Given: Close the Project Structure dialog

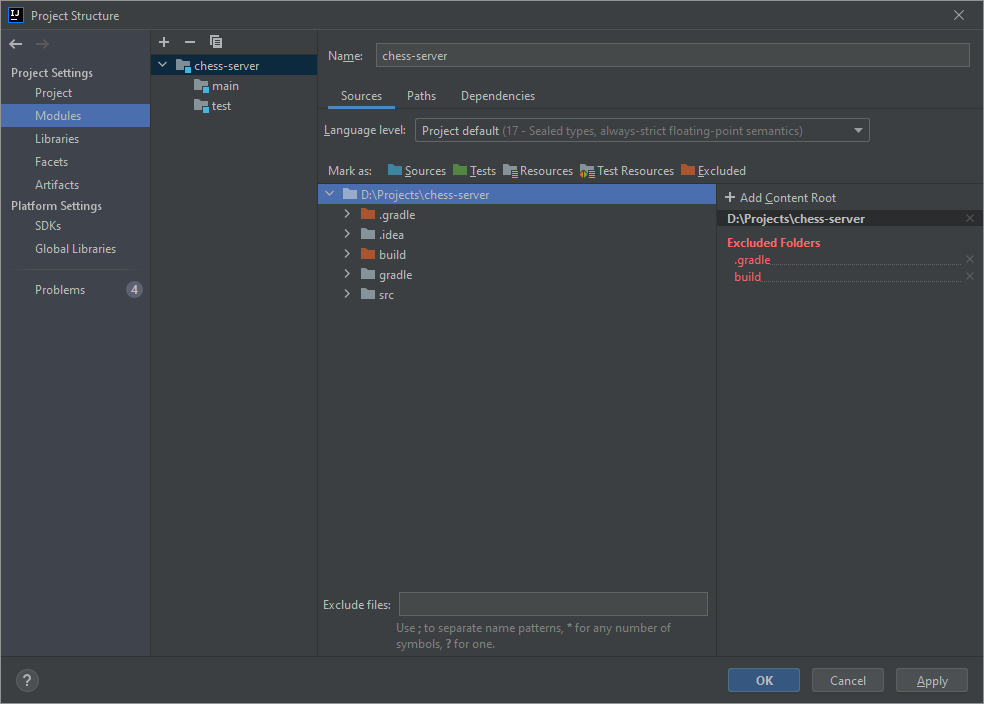Looking at the screenshot, I should tap(959, 15).
